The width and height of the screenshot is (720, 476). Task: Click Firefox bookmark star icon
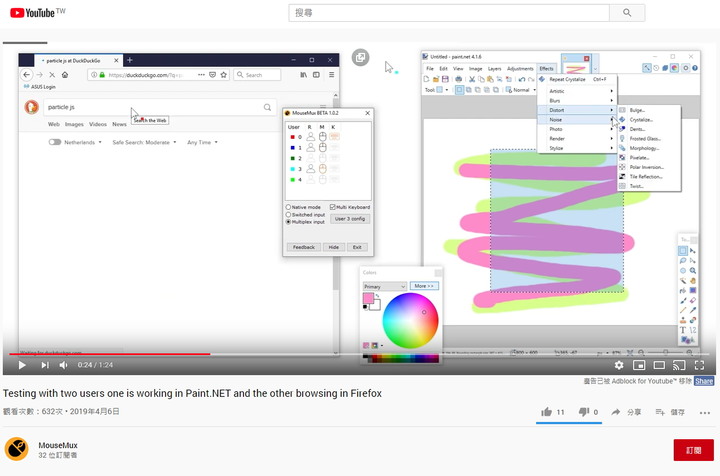click(224, 74)
